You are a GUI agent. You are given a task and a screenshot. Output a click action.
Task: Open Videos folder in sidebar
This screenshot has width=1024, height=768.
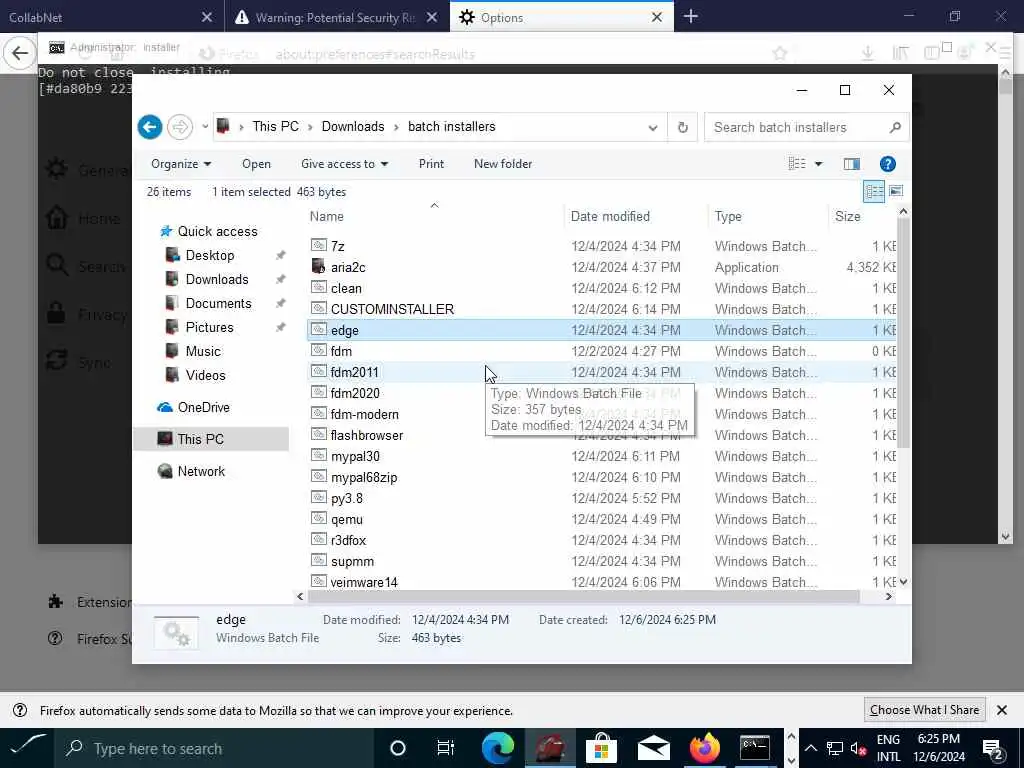[205, 376]
